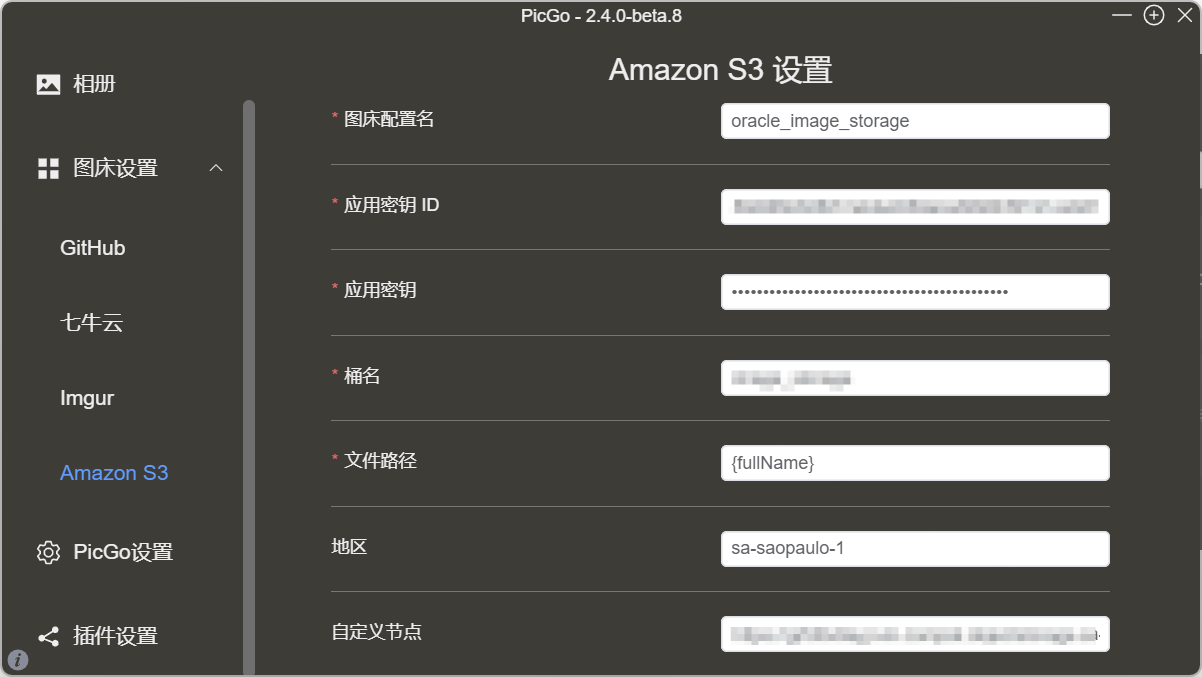Click the 地区 field showing sa-saopaulo-1
Image resolution: width=1202 pixels, height=677 pixels.
[915, 549]
